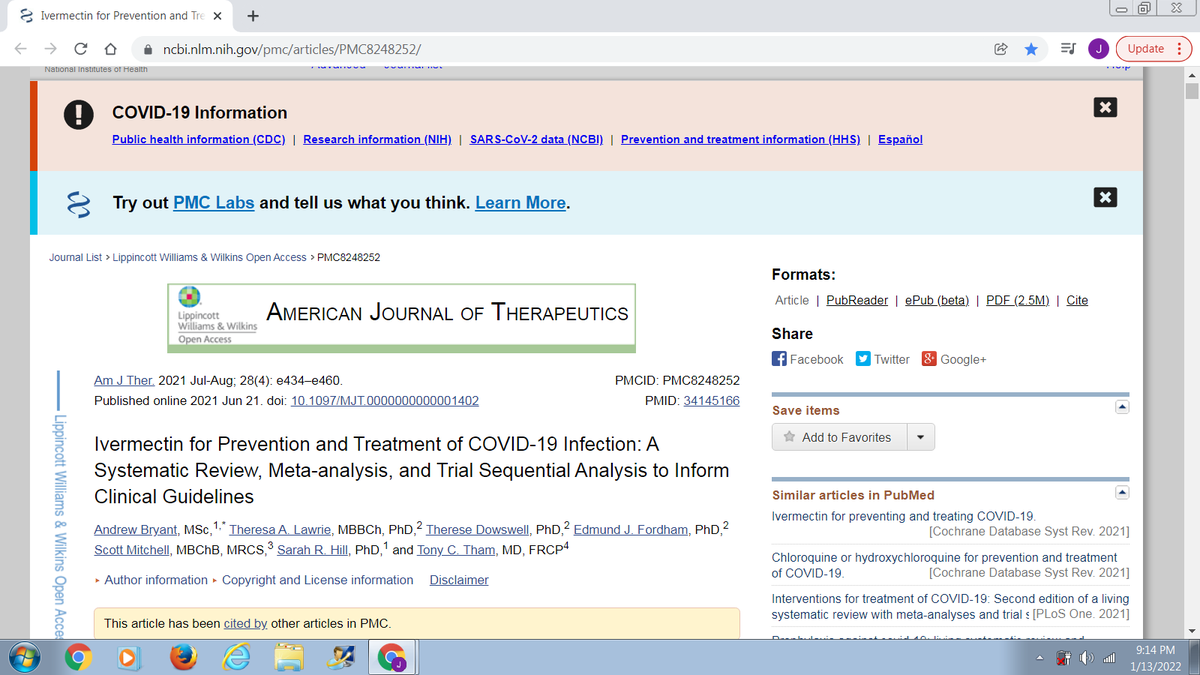Click the bookmark star icon
1200x675 pixels.
1030,48
